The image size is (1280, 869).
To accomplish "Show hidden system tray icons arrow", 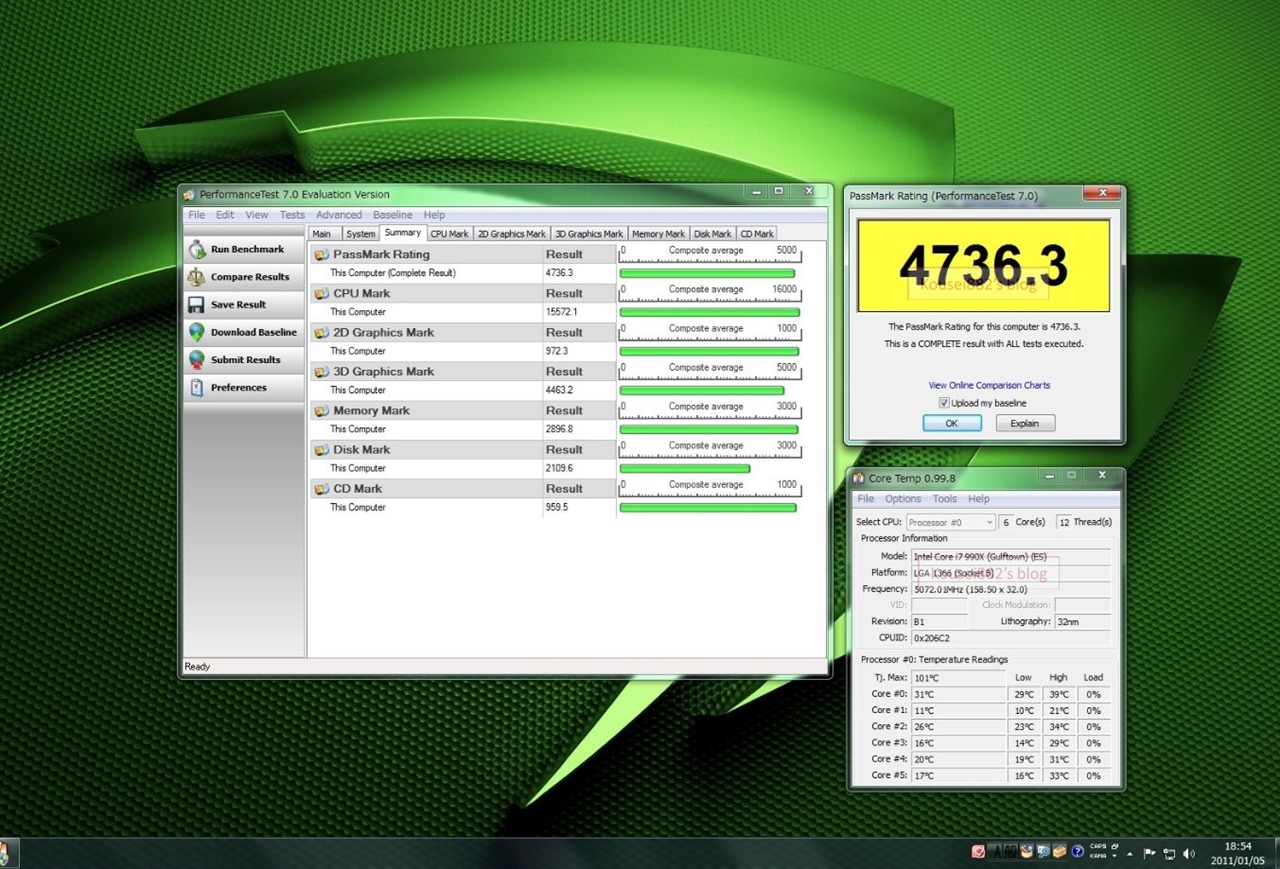I will point(1130,854).
